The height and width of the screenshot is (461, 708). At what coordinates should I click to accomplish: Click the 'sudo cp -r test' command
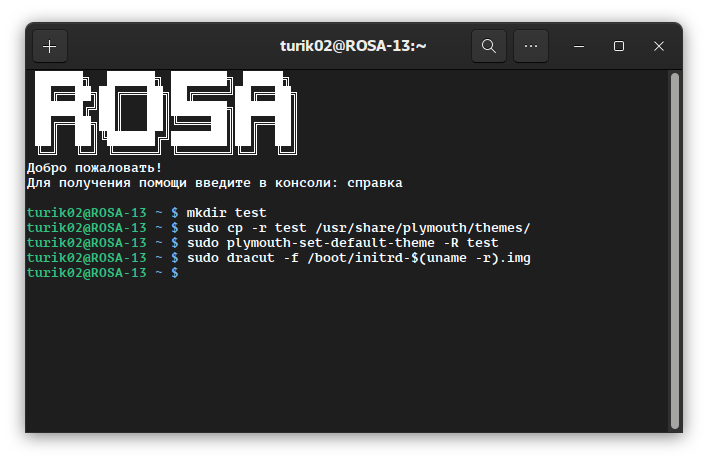279,228
